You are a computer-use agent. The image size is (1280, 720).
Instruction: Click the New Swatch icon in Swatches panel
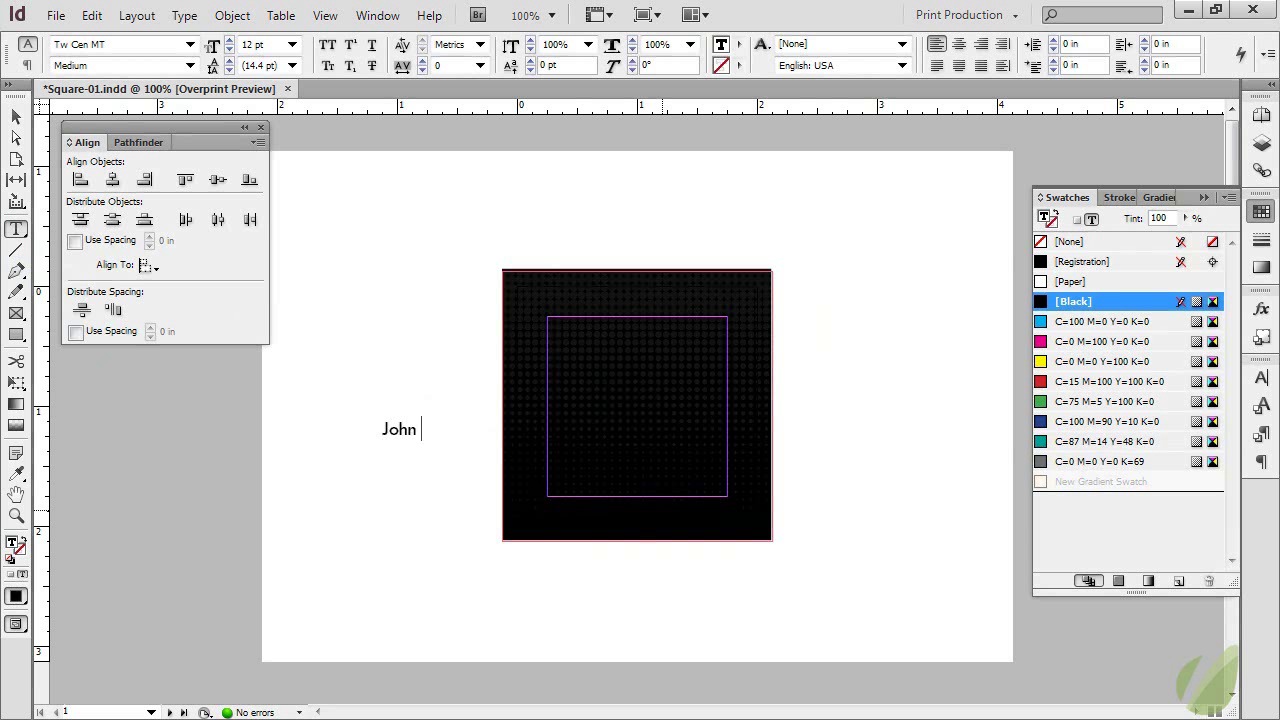tap(1179, 581)
